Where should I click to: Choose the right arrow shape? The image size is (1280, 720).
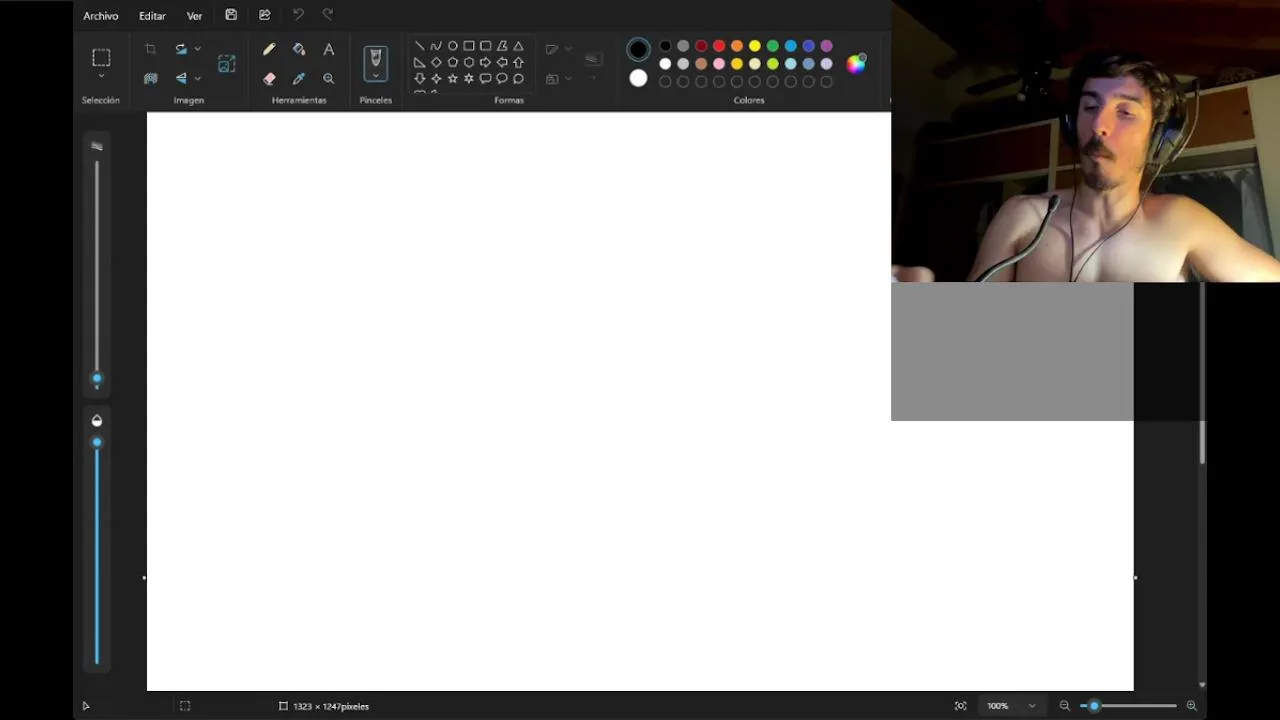pyautogui.click(x=485, y=62)
